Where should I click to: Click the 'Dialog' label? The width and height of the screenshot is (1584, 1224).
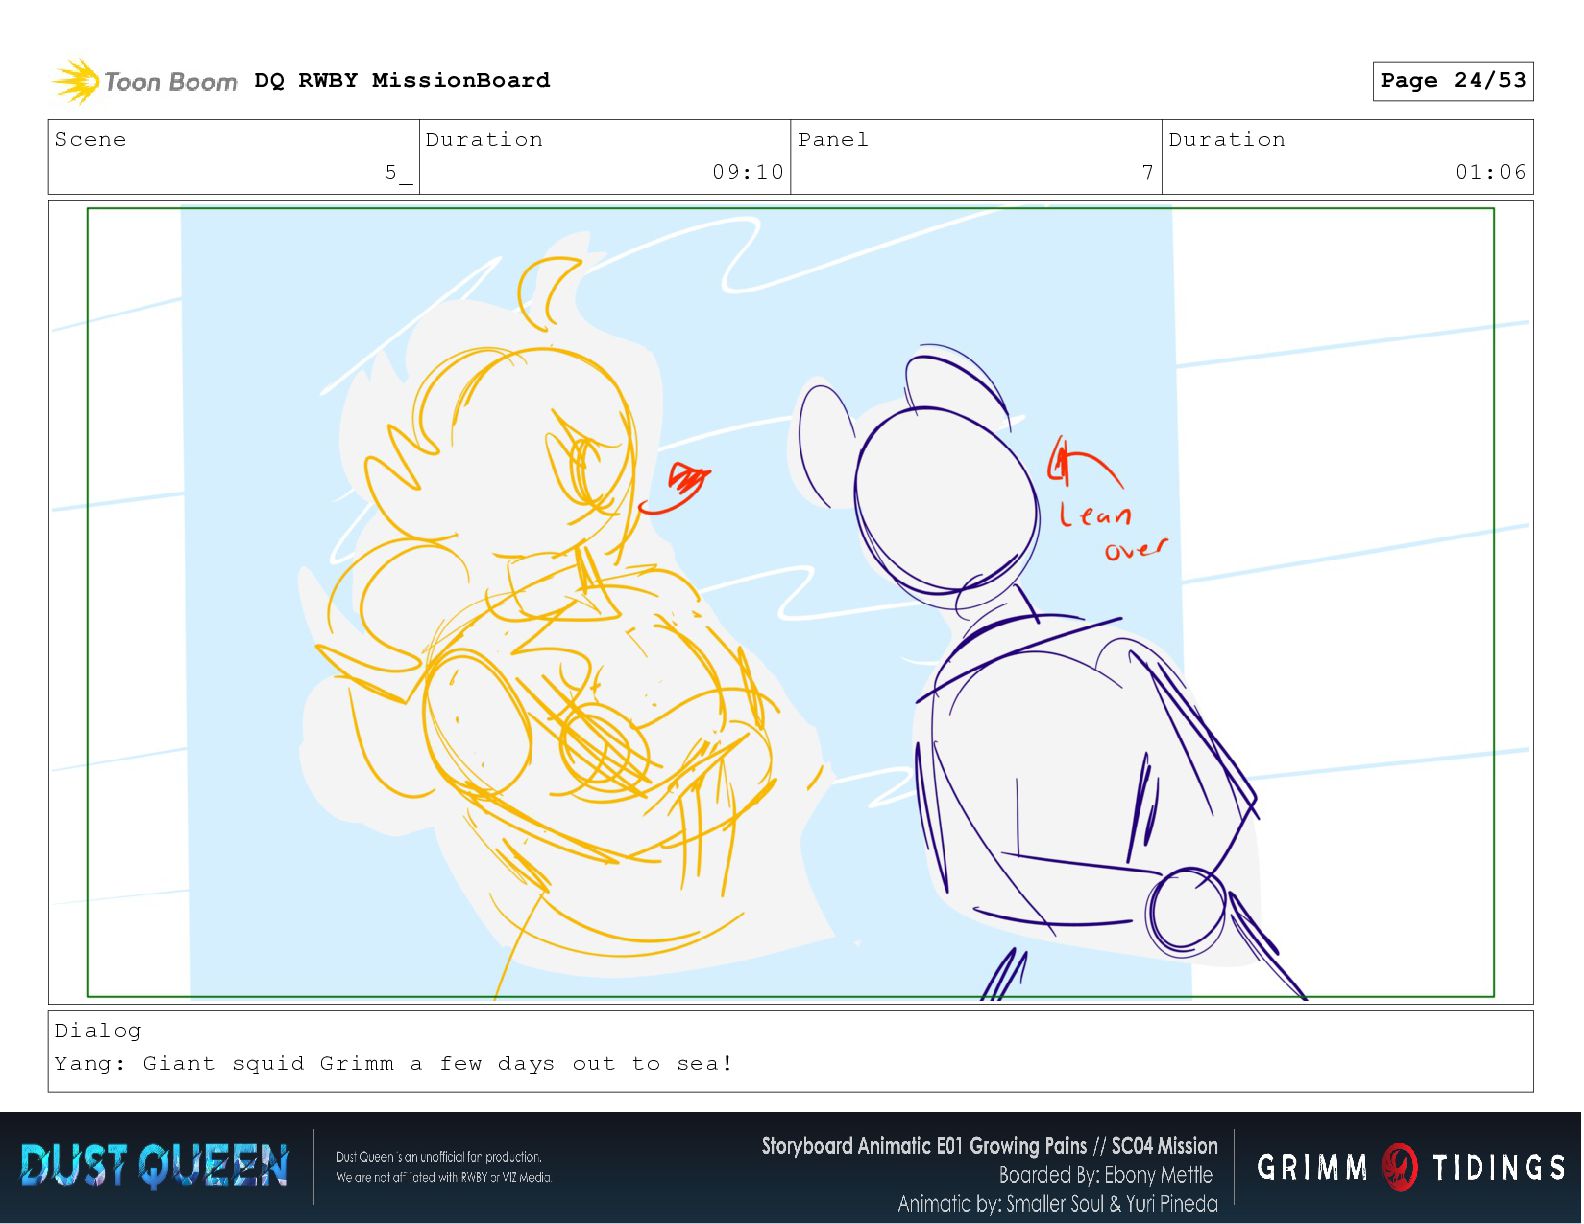pos(98,1031)
